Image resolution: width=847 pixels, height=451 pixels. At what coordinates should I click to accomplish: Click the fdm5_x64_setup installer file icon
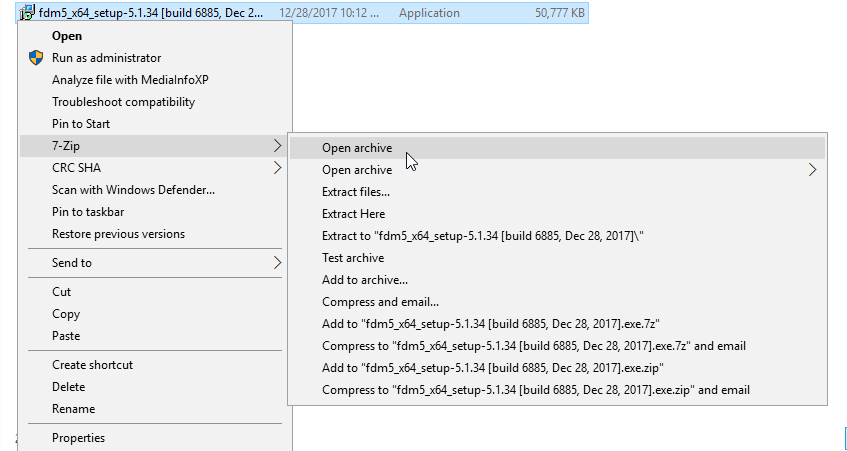coord(27,12)
